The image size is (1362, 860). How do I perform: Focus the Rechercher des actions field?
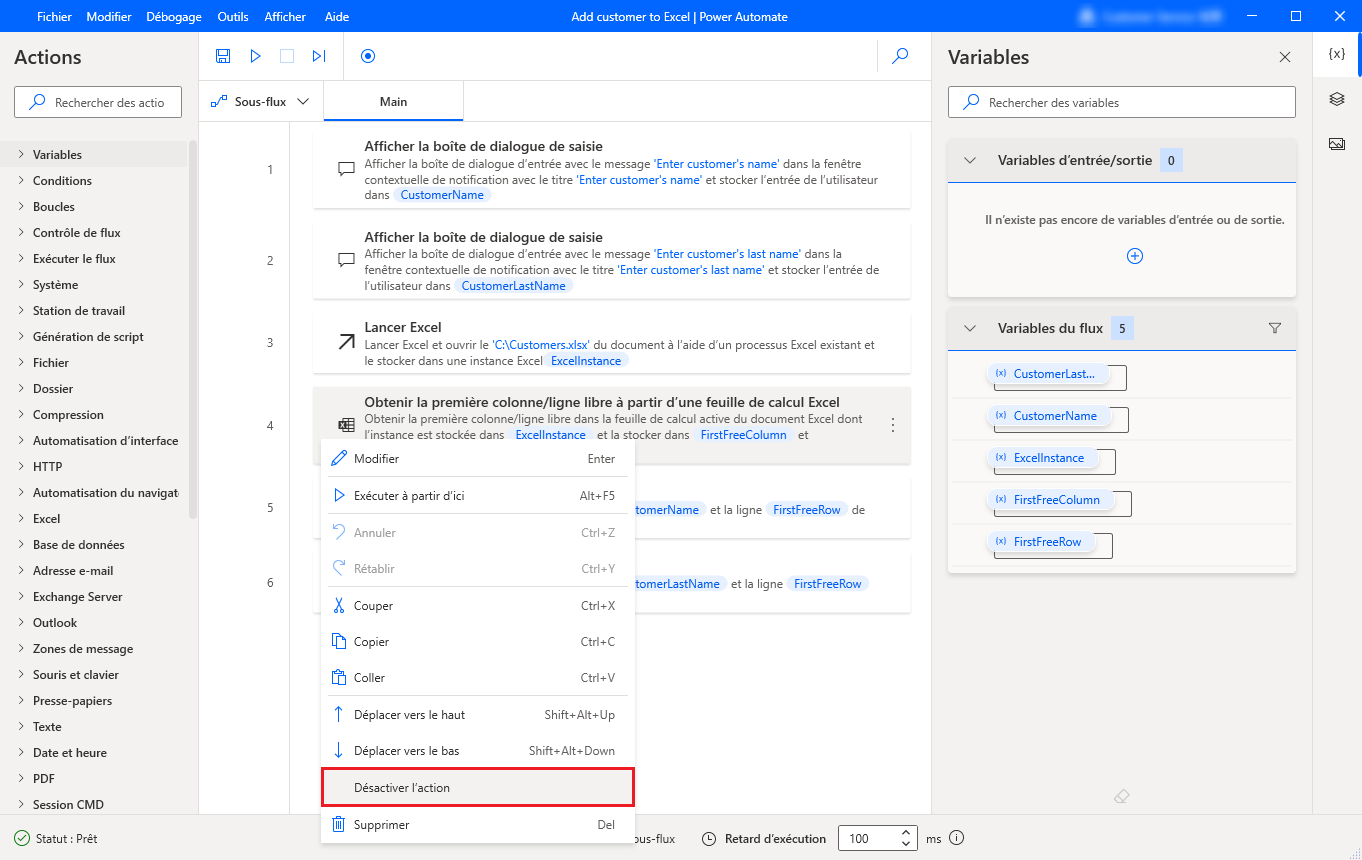point(98,102)
